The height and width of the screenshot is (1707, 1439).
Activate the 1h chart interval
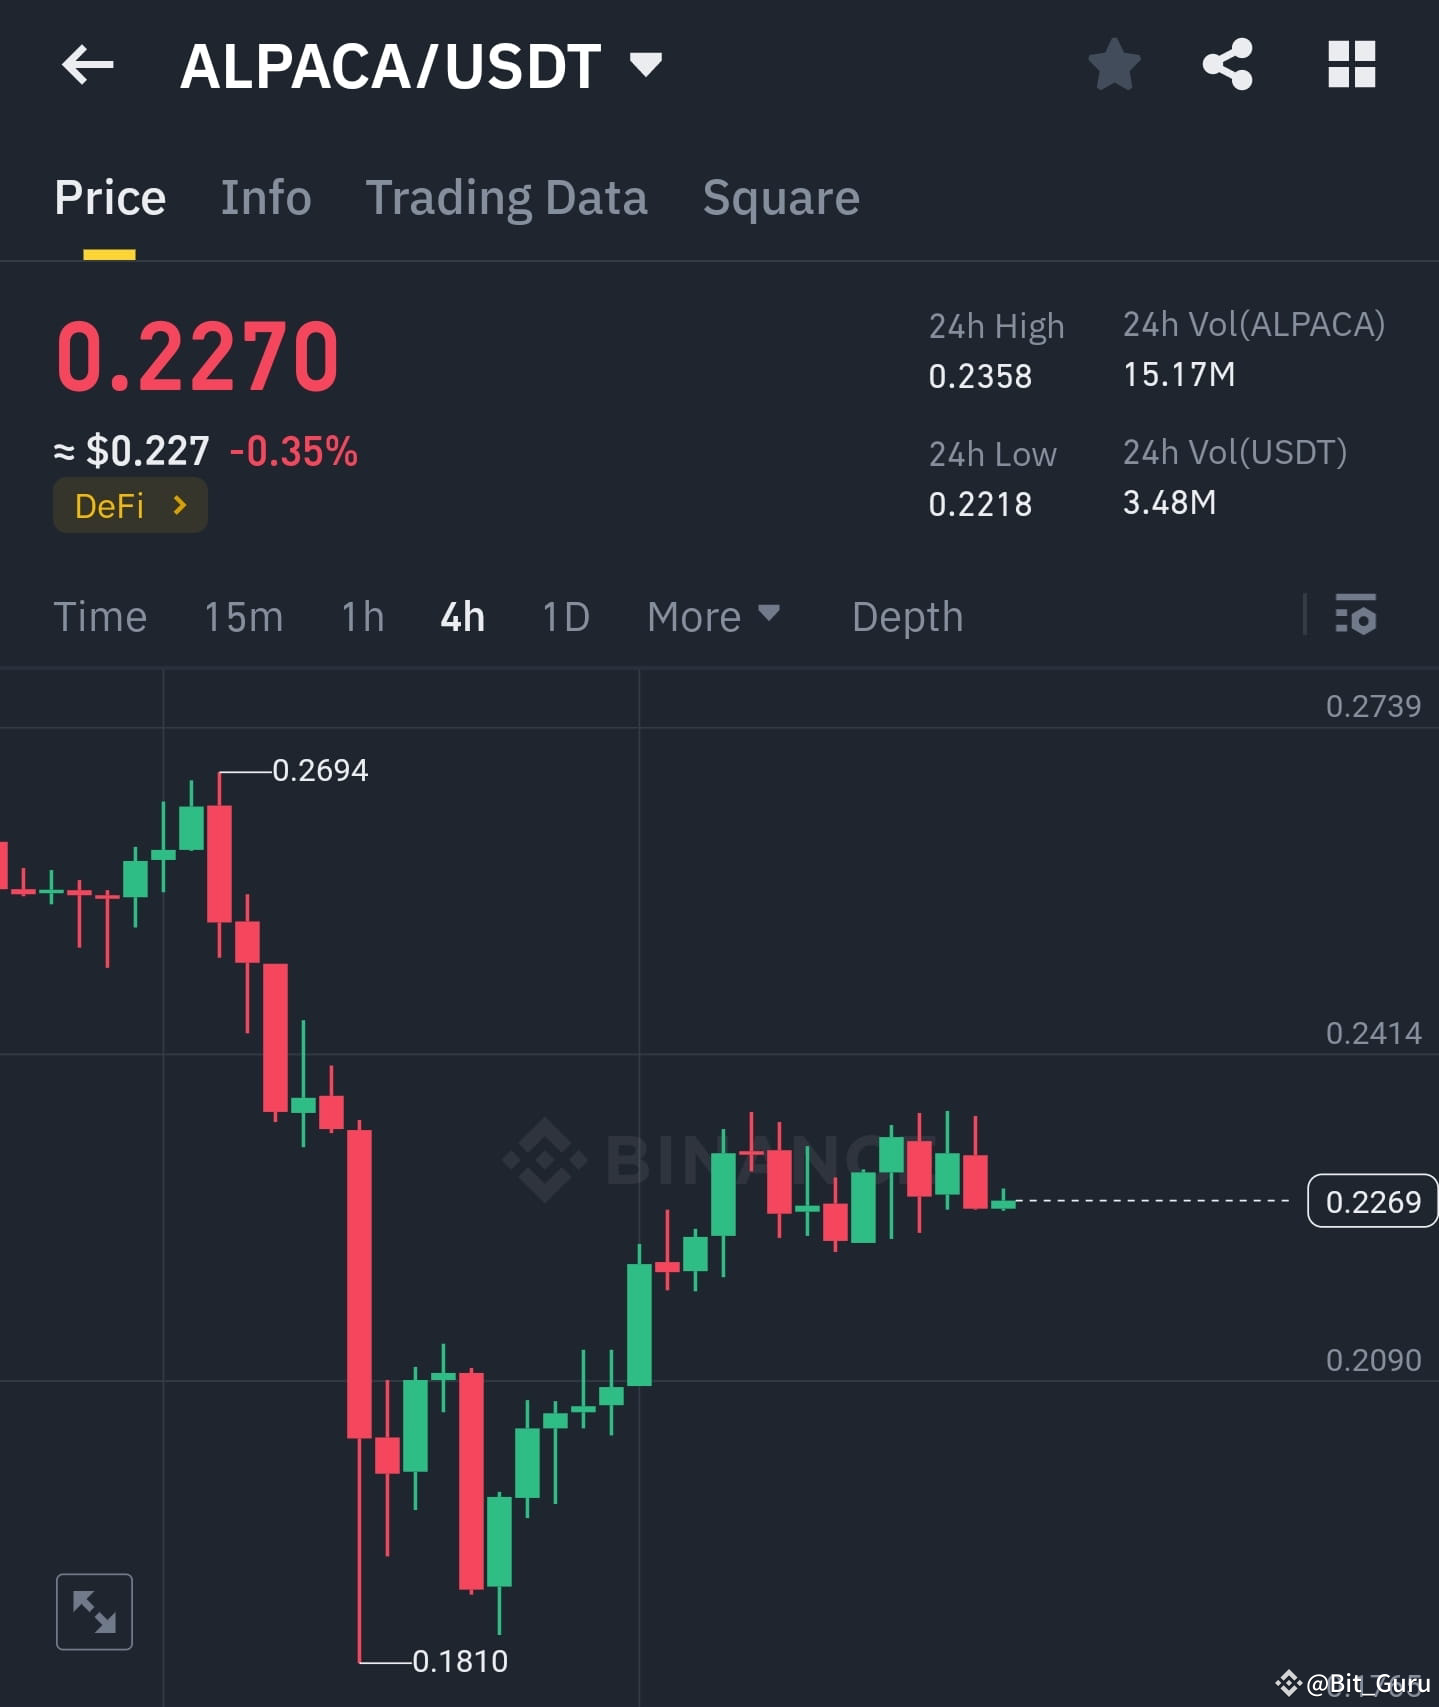(361, 617)
